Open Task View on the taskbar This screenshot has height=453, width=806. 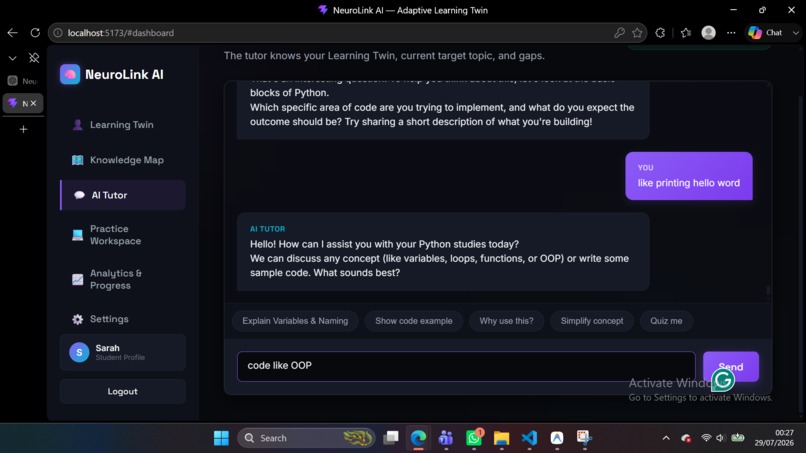coord(391,438)
